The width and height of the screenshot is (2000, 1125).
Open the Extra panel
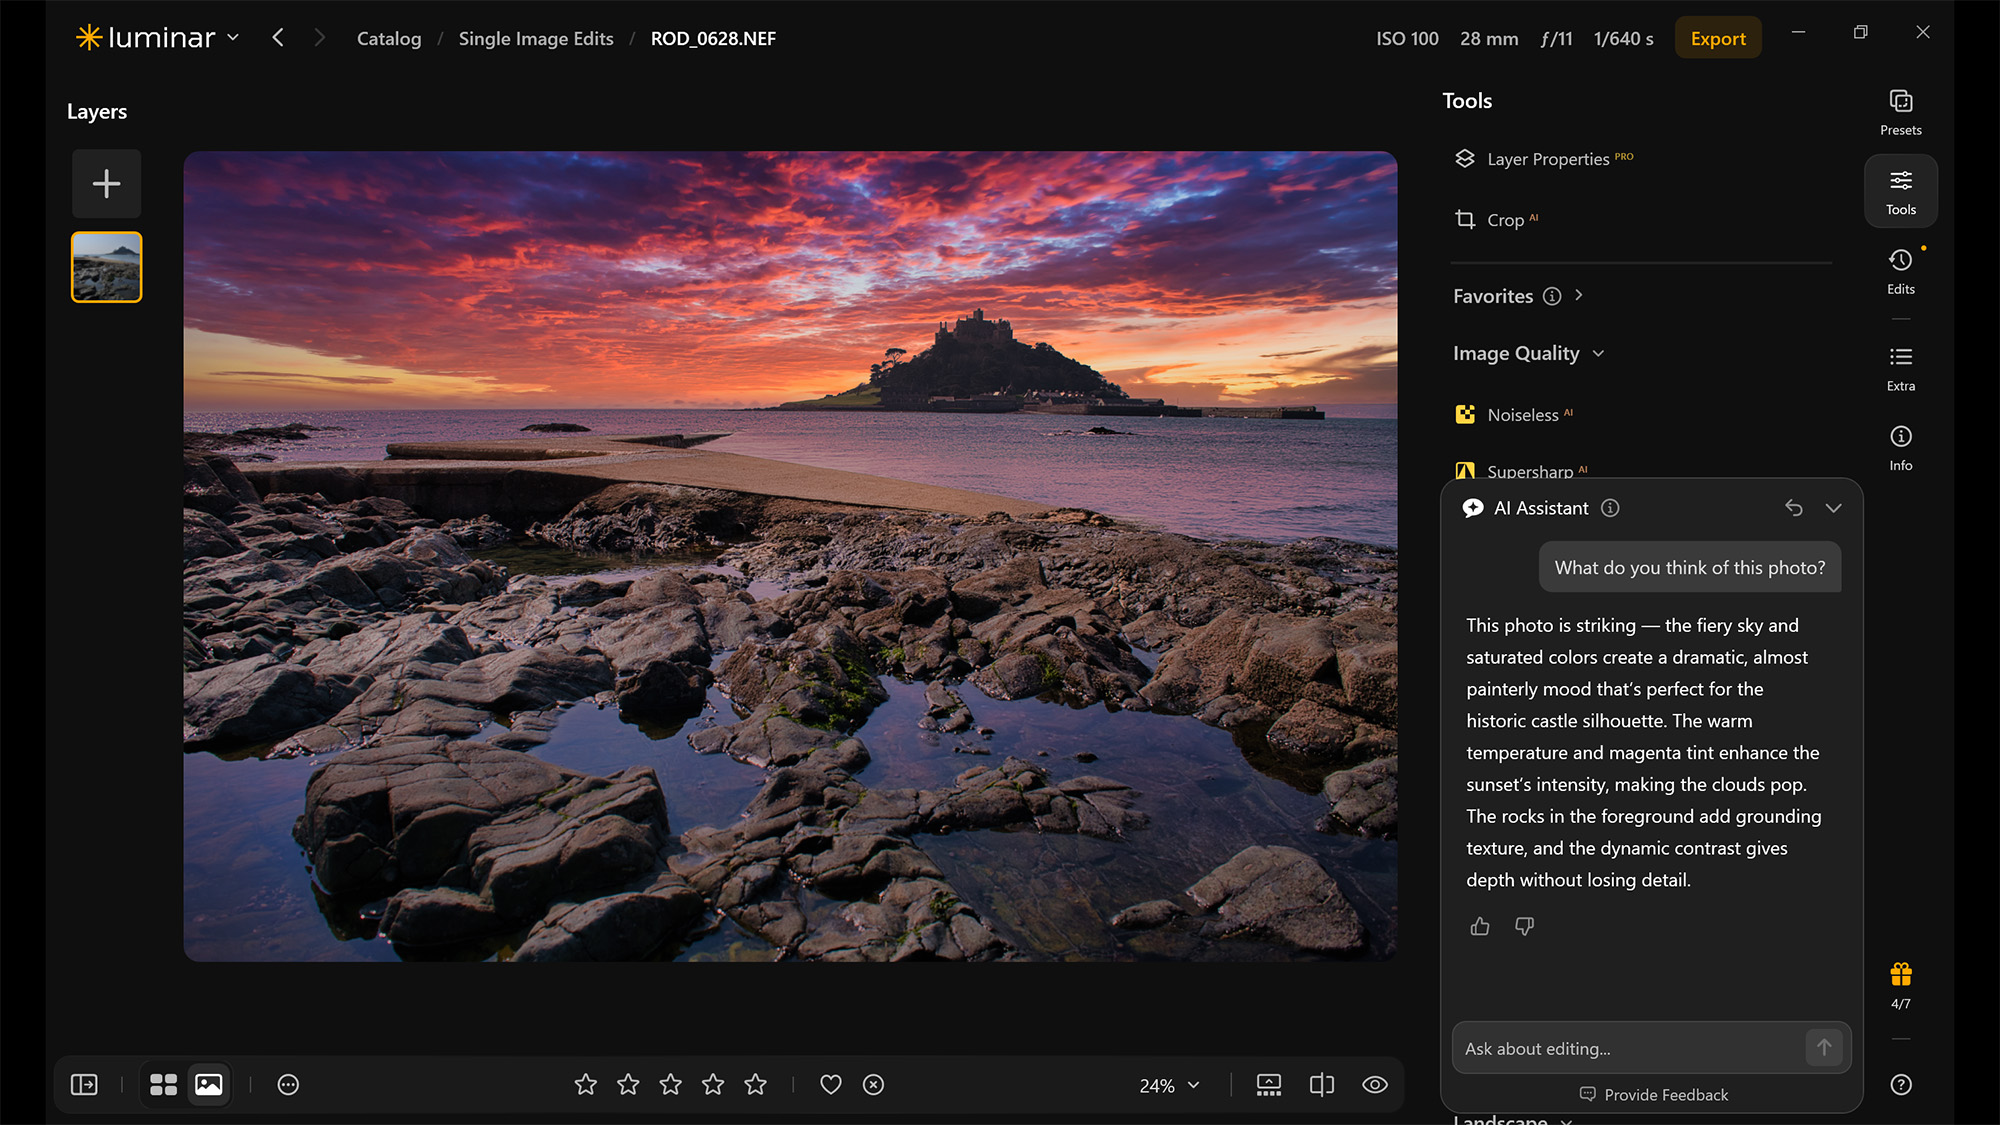[1900, 368]
